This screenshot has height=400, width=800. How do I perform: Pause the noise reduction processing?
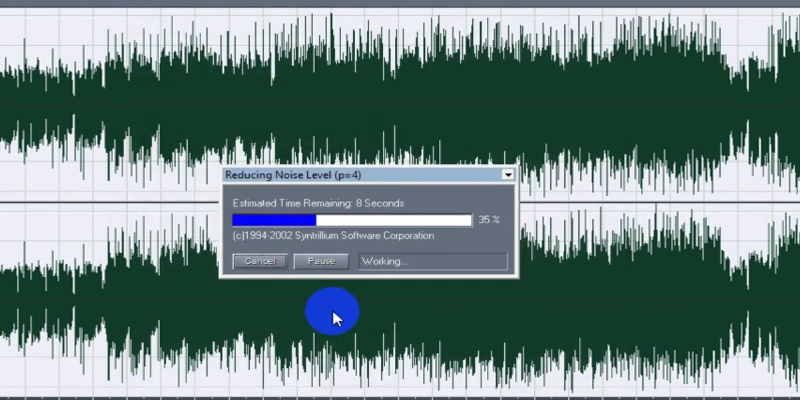(x=321, y=261)
